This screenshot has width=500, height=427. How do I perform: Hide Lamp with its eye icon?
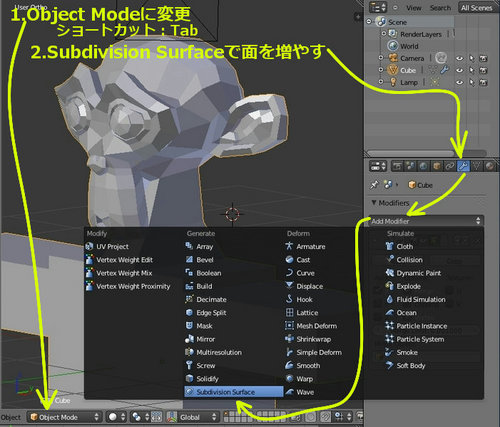pos(460,82)
